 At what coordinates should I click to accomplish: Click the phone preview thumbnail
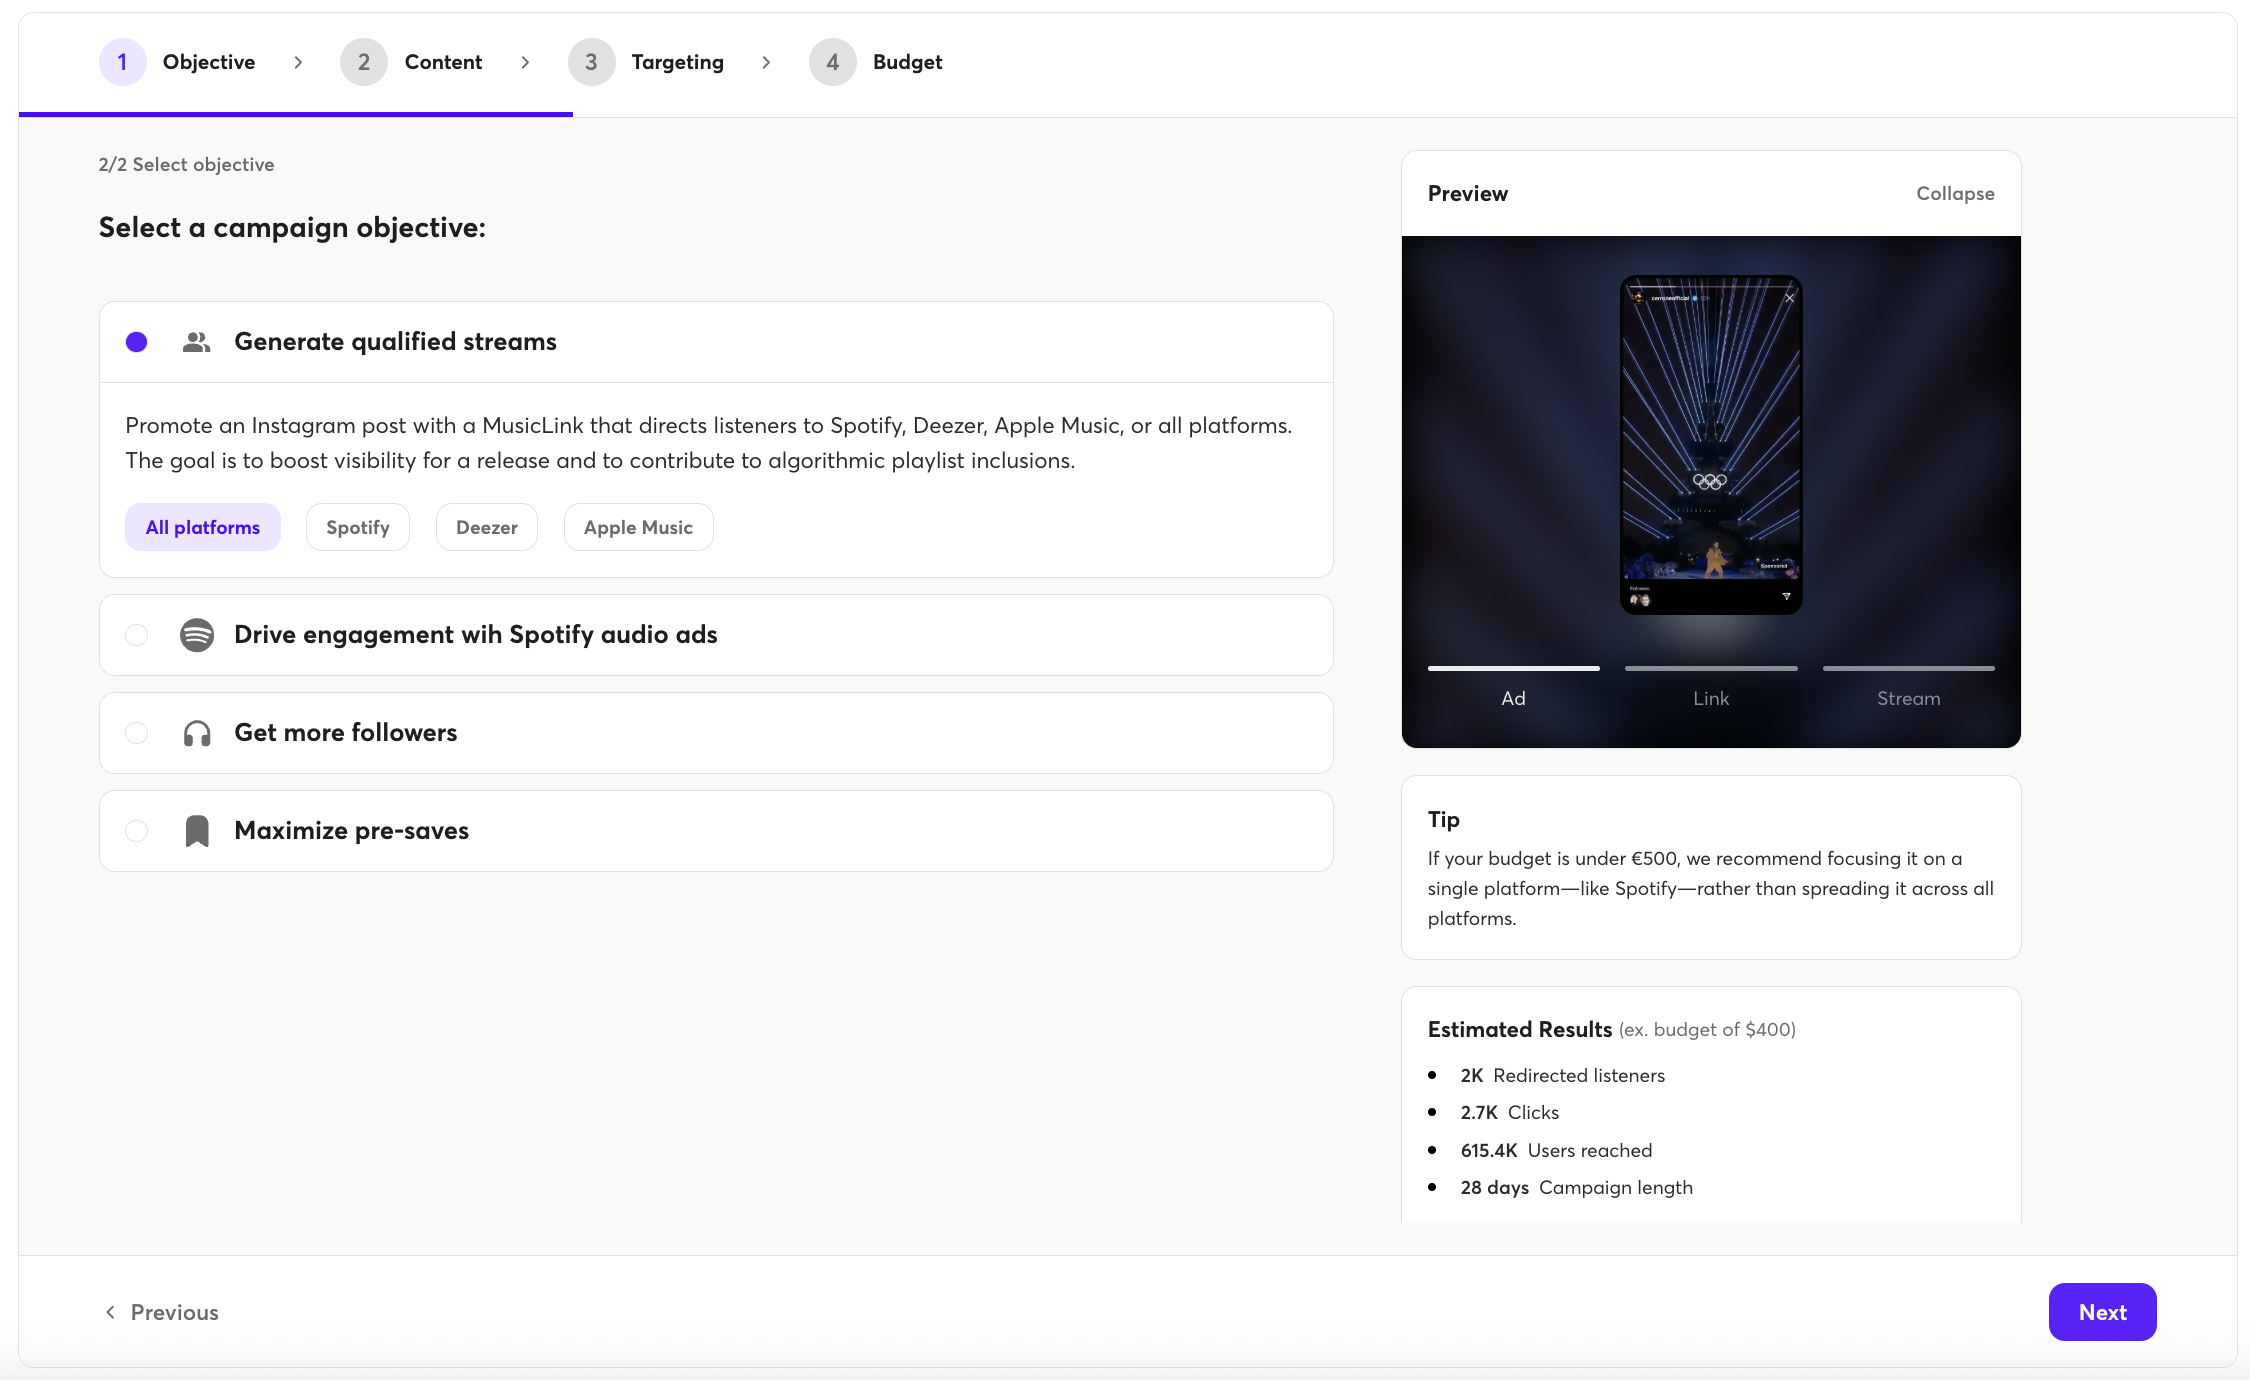1711,445
